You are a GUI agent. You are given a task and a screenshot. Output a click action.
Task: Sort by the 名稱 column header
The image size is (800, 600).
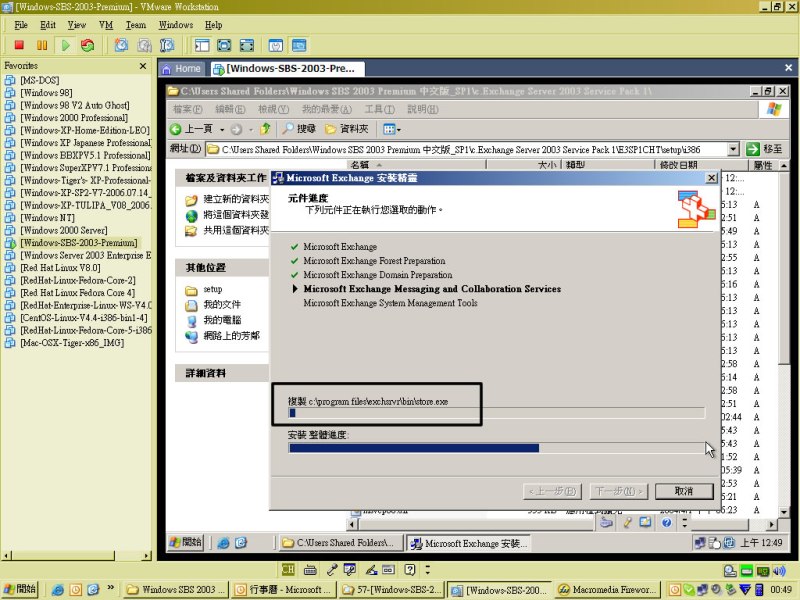(x=417, y=165)
